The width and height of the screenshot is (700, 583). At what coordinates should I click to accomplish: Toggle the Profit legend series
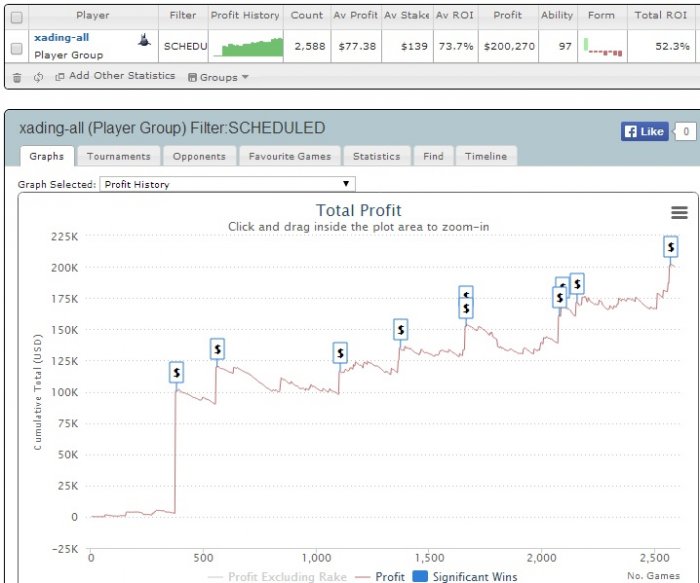coord(380,577)
